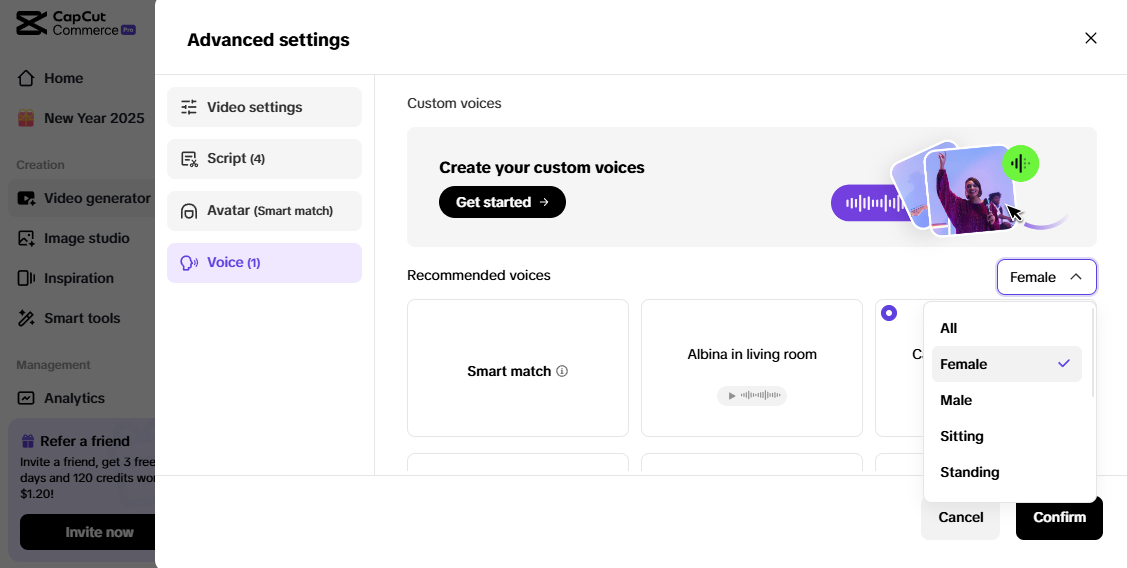Open Analytics from left sidebar

pyautogui.click(x=74, y=398)
